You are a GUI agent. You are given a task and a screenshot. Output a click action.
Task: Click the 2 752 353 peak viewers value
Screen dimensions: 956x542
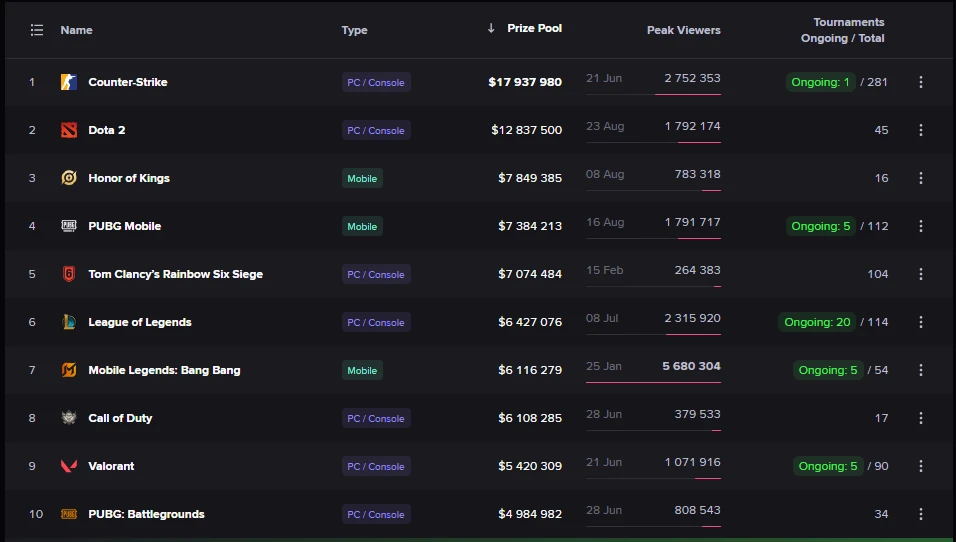(x=693, y=78)
